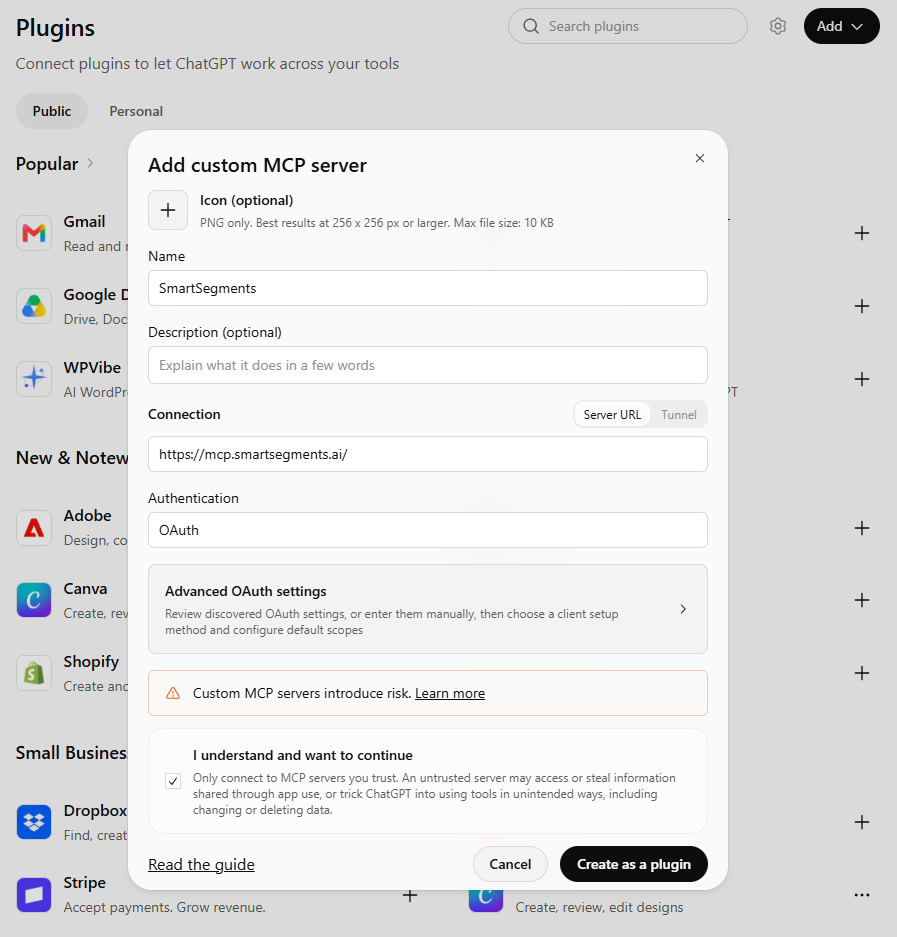Open the Stripe plugin icon
The height and width of the screenshot is (937, 897).
coord(34,895)
